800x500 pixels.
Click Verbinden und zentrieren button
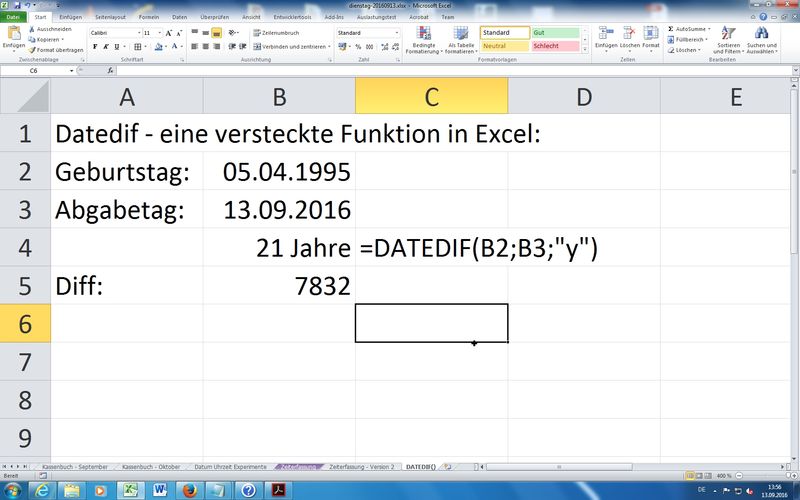tap(290, 46)
